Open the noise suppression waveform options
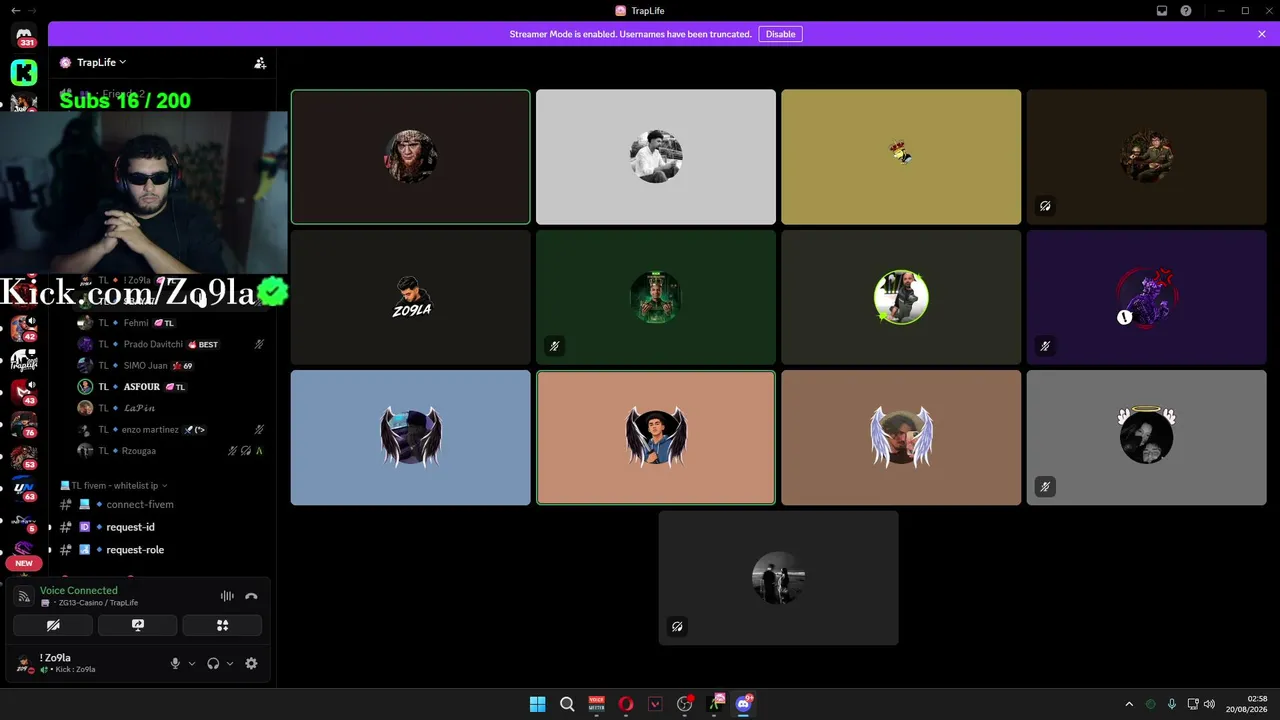 227,596
